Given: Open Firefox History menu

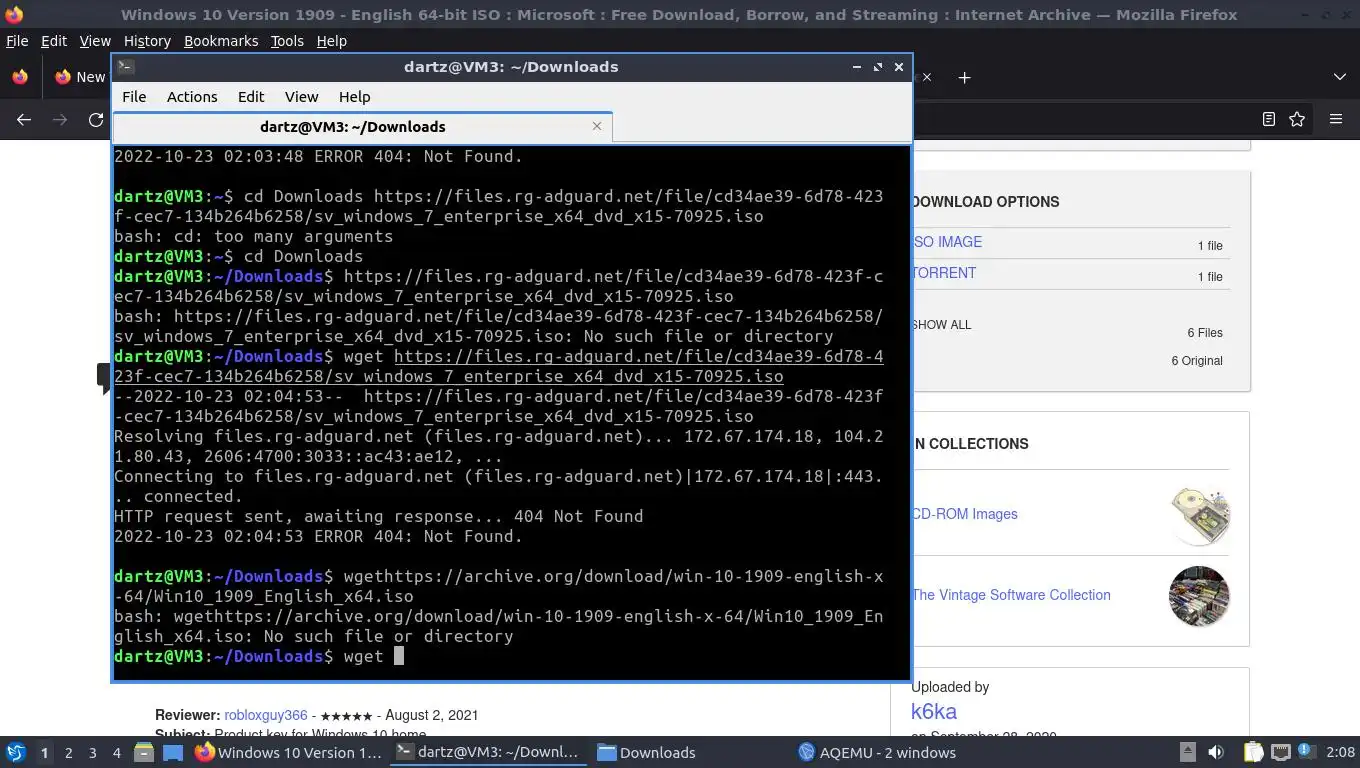Looking at the screenshot, I should click(x=147, y=41).
